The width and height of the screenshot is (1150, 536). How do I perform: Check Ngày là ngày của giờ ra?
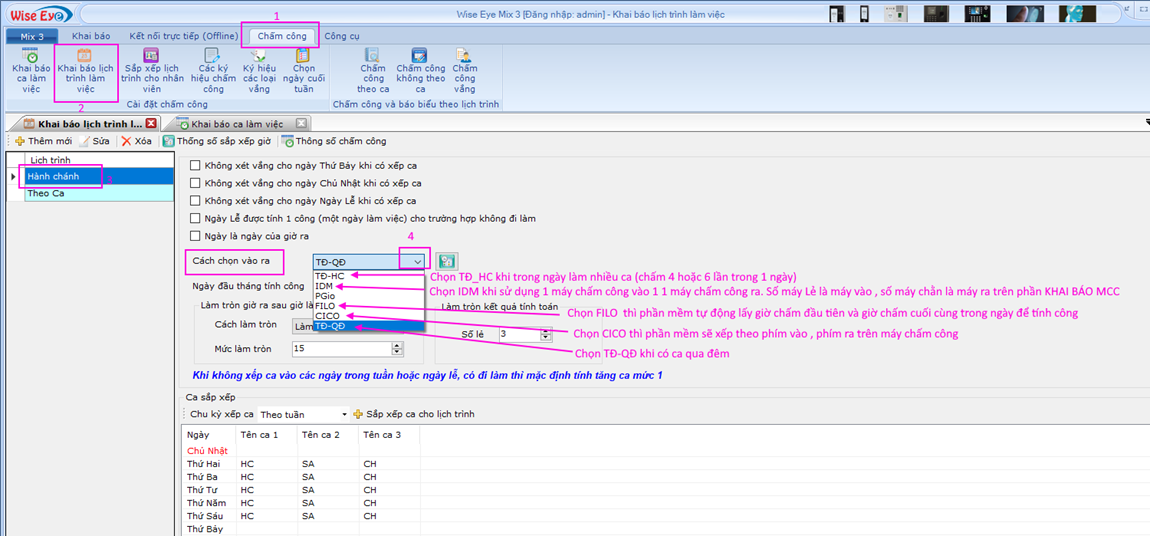click(x=196, y=236)
